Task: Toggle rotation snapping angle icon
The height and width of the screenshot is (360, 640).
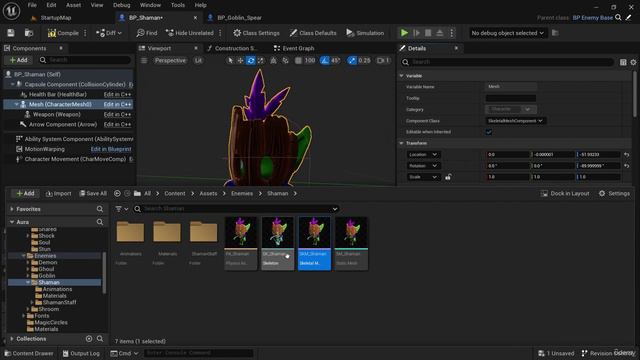Action: [325, 60]
